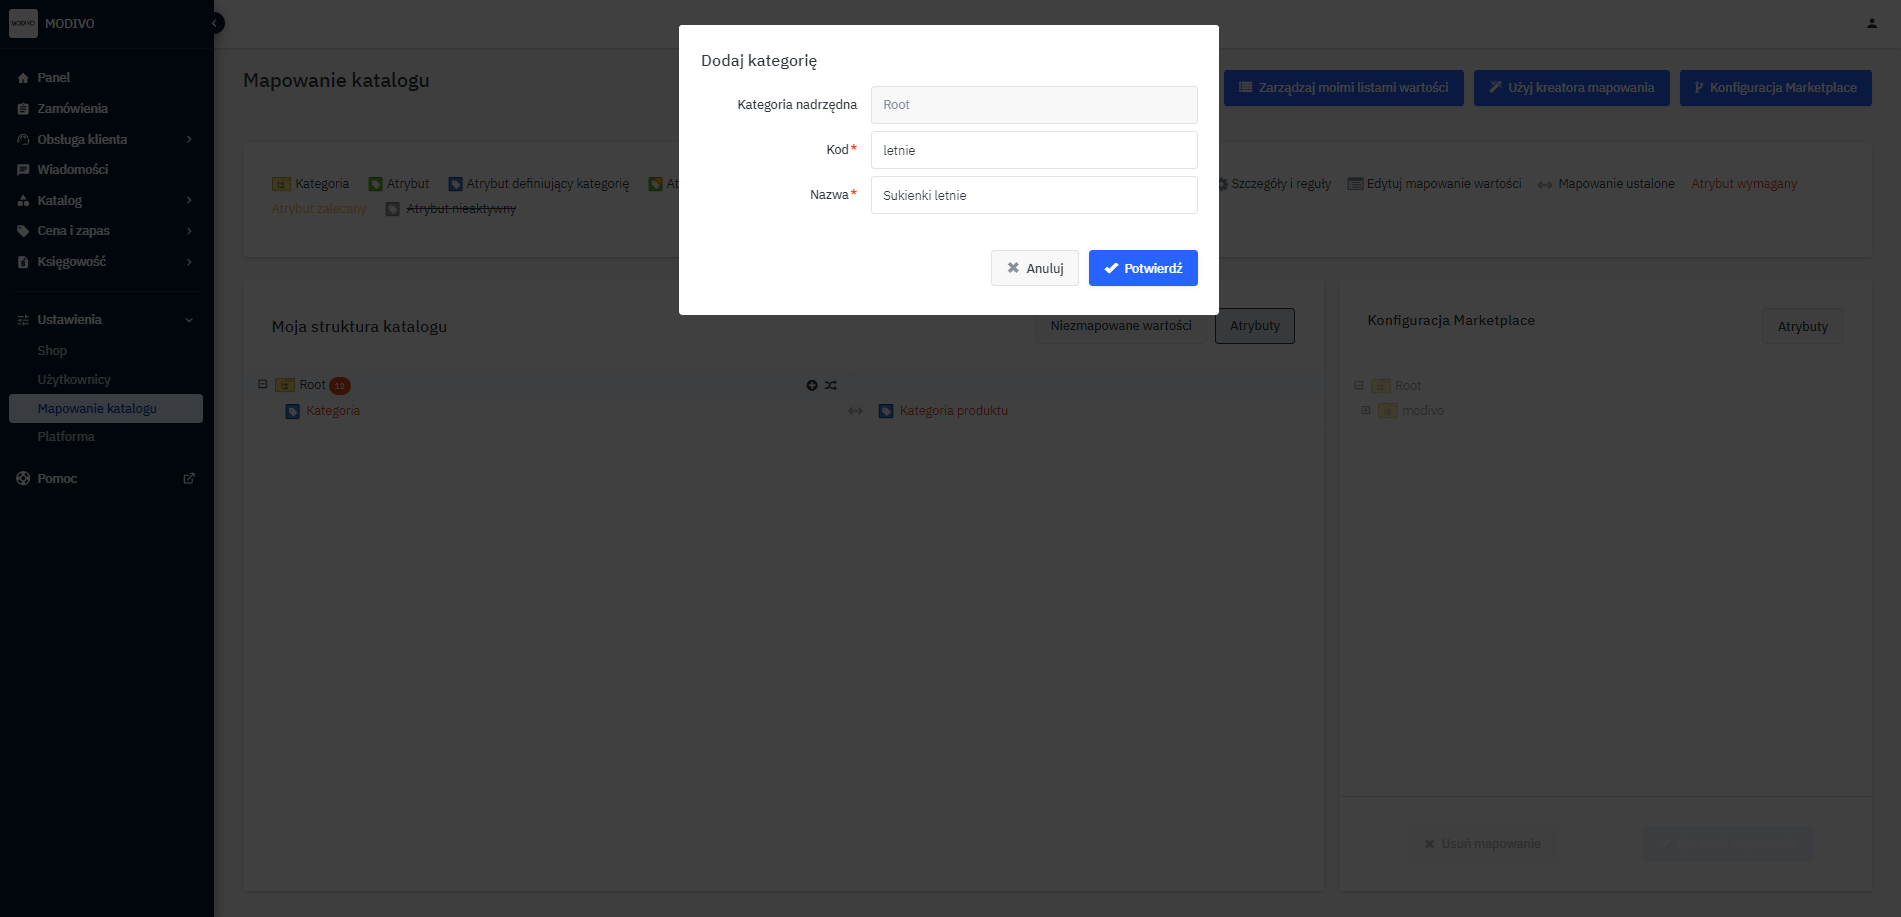Screen dimensions: 1901x917
Task: Click the shuffle icon beside Root
Action: click(831, 385)
